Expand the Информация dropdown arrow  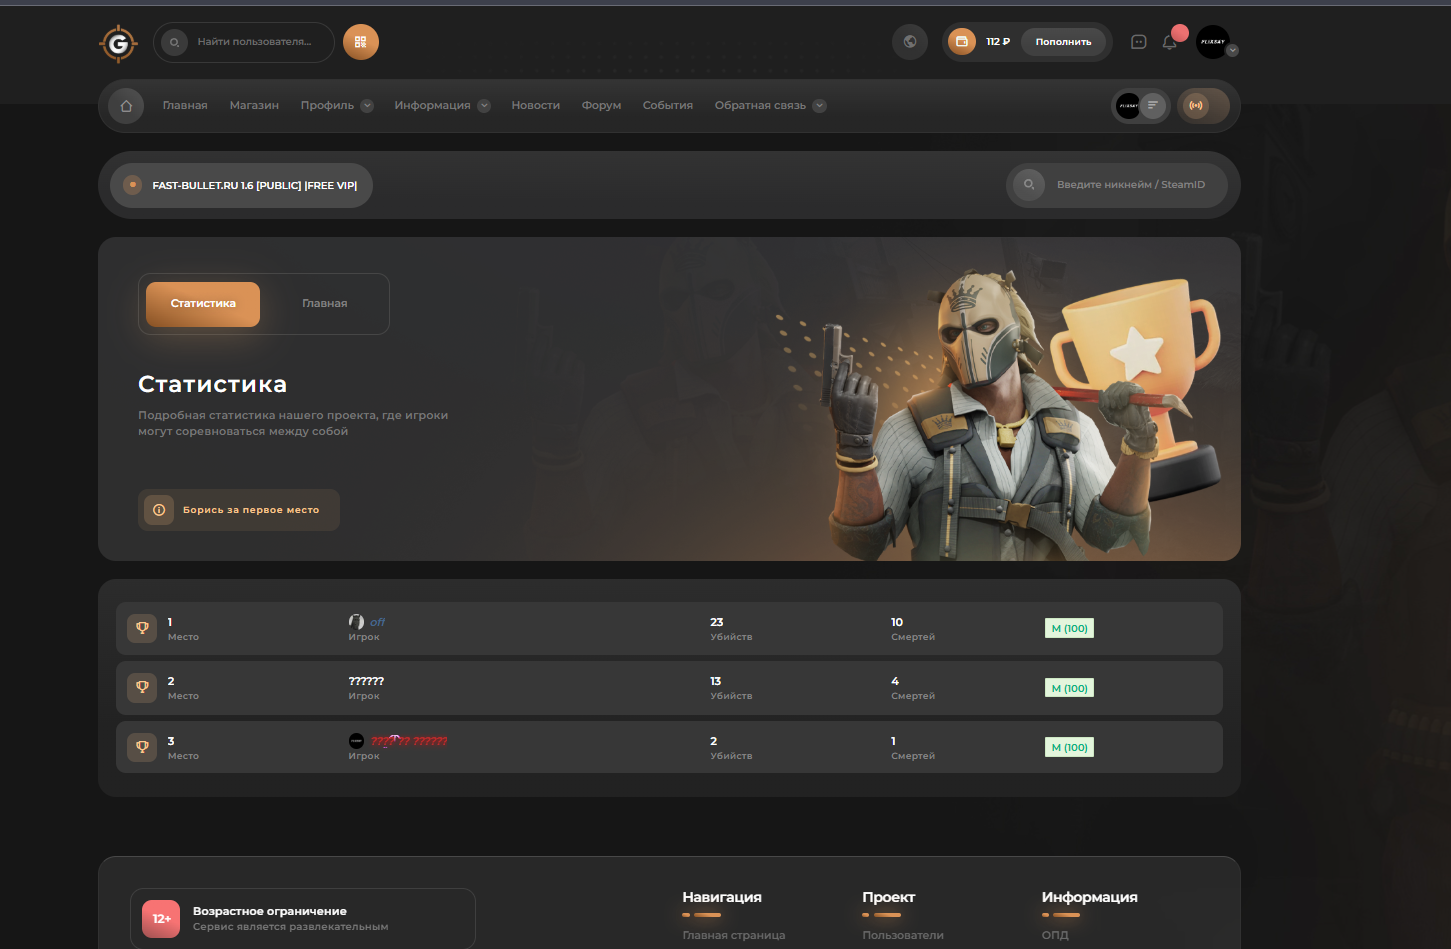tap(484, 106)
